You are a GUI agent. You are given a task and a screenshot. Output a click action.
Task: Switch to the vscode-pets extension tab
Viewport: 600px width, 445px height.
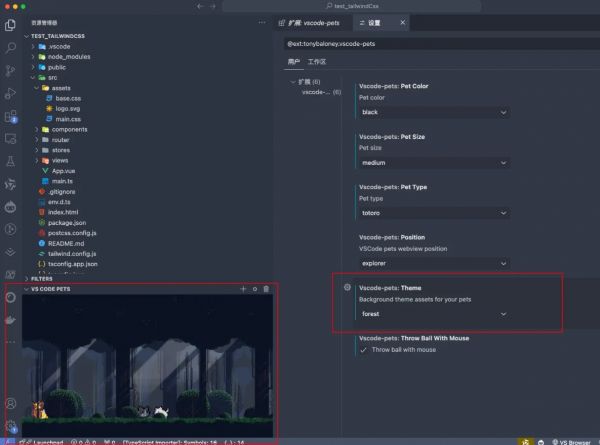[314, 22]
